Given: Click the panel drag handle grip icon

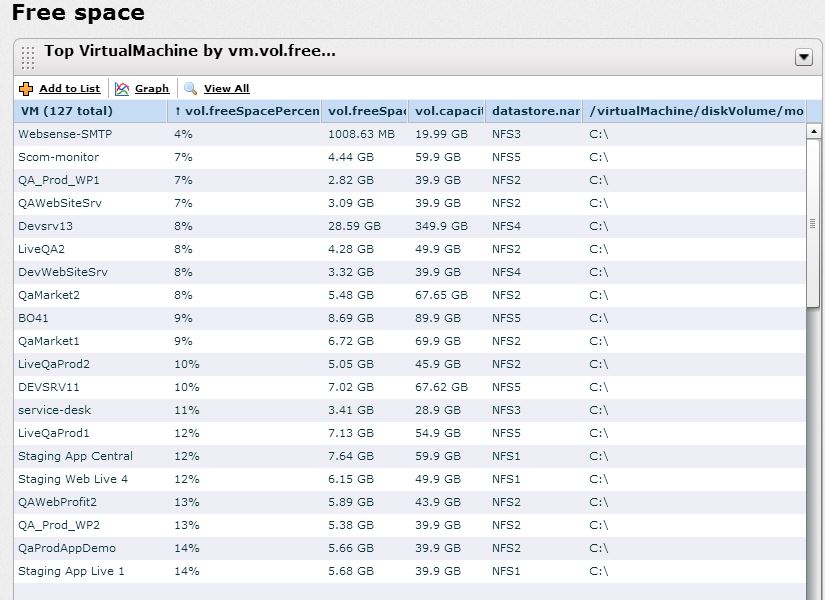Looking at the screenshot, I should [28, 57].
